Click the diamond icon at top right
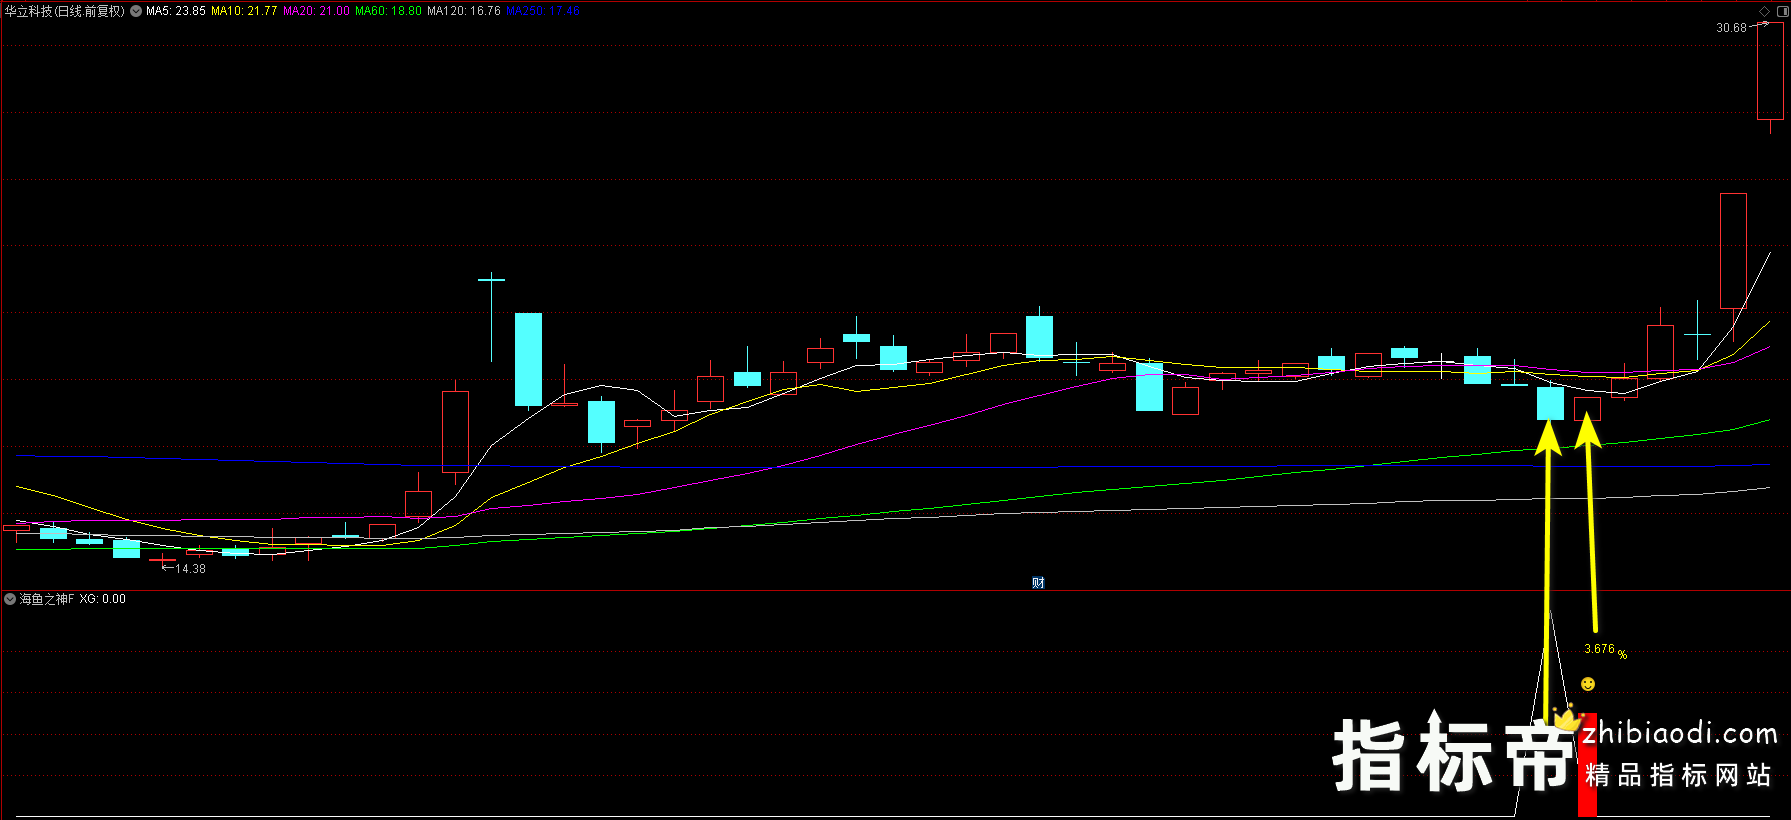The width and height of the screenshot is (1791, 820). pos(1765,11)
